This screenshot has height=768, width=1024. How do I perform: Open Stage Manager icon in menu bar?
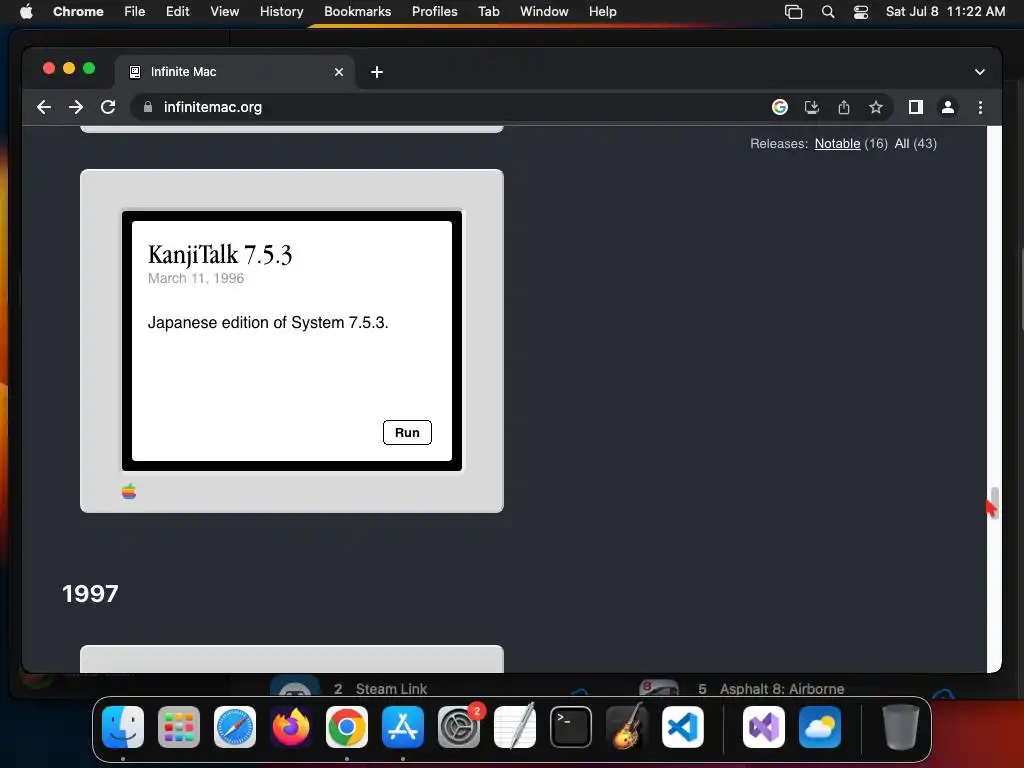point(793,12)
